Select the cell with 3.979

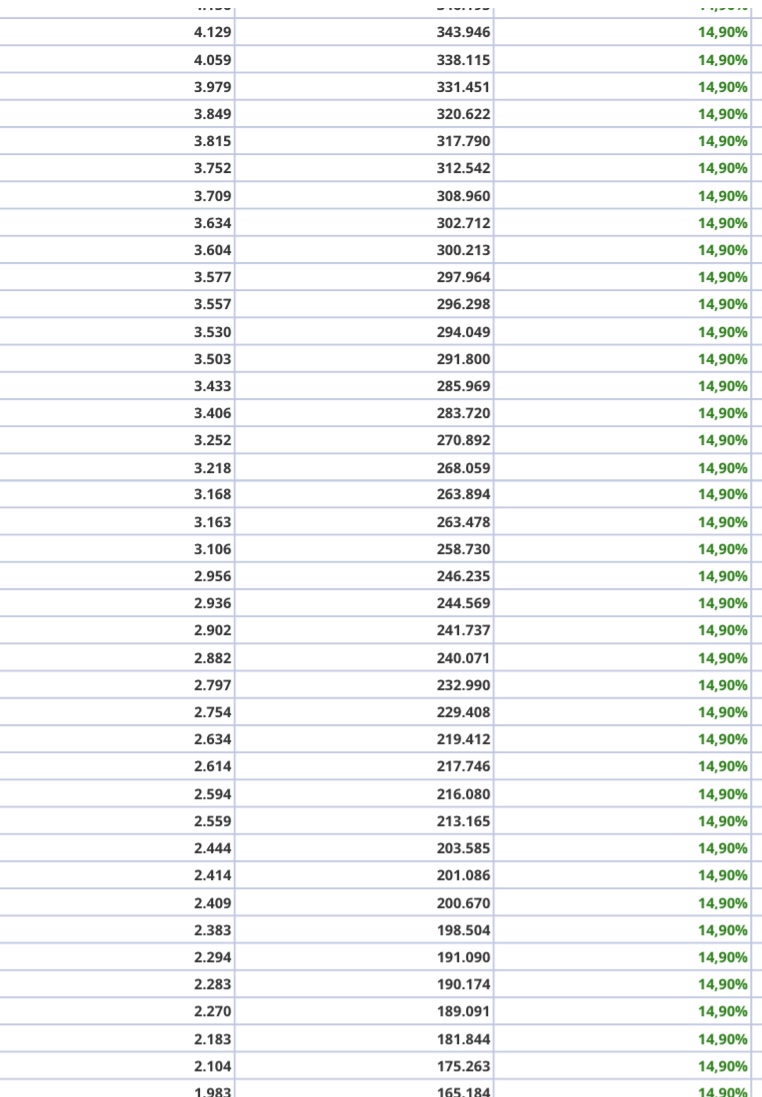[x=213, y=87]
